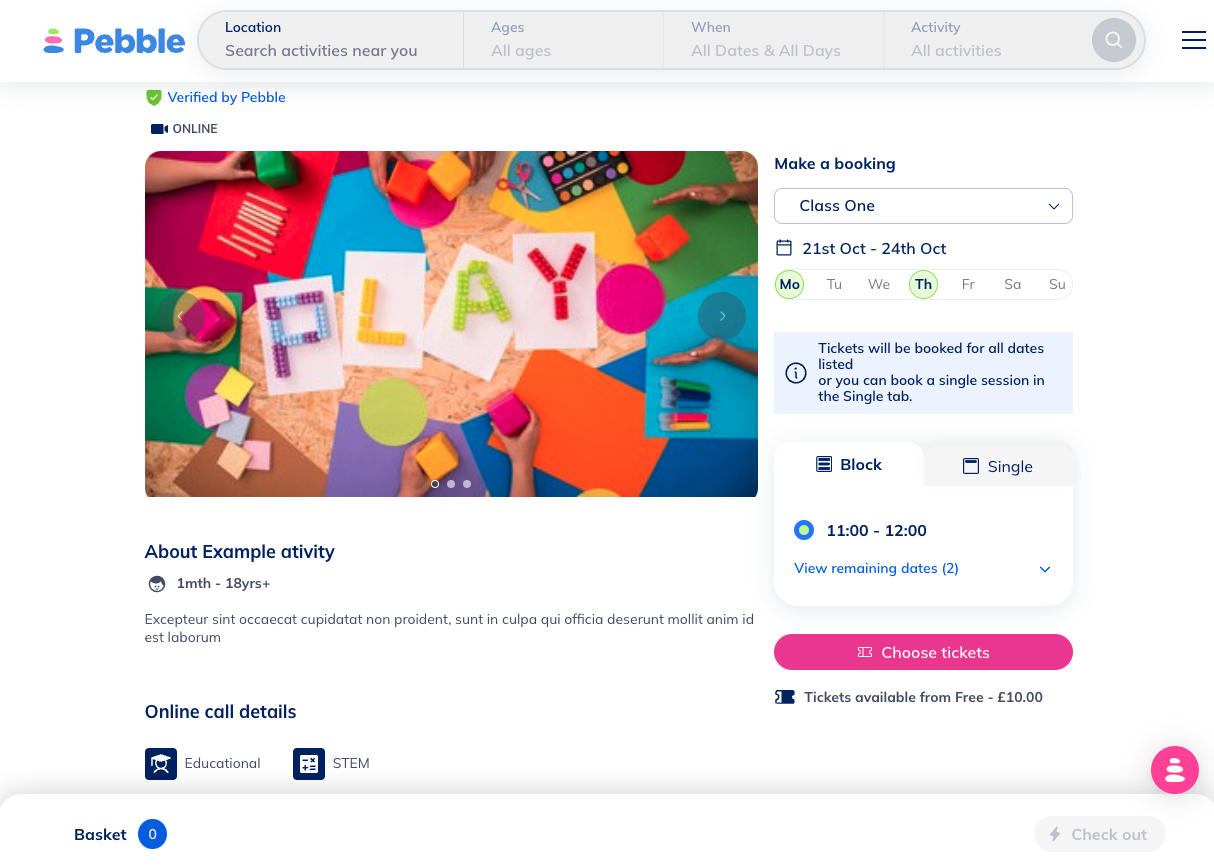Switch to the Single tab

coord(997,466)
